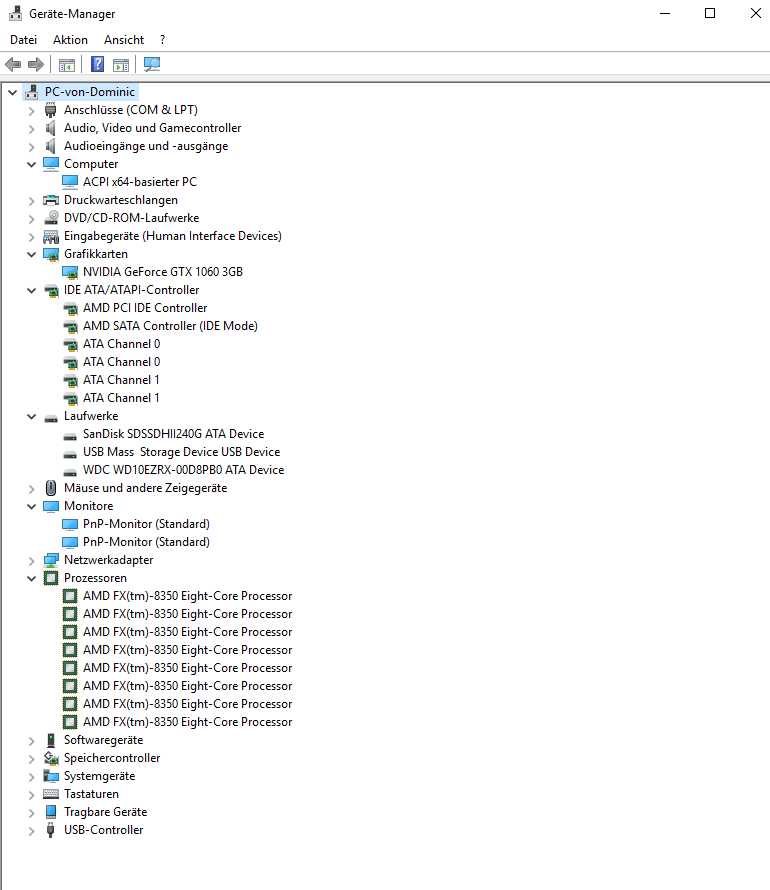Collapse the Prozessoren node
Image resolution: width=770 pixels, height=890 pixels.
tap(32, 578)
